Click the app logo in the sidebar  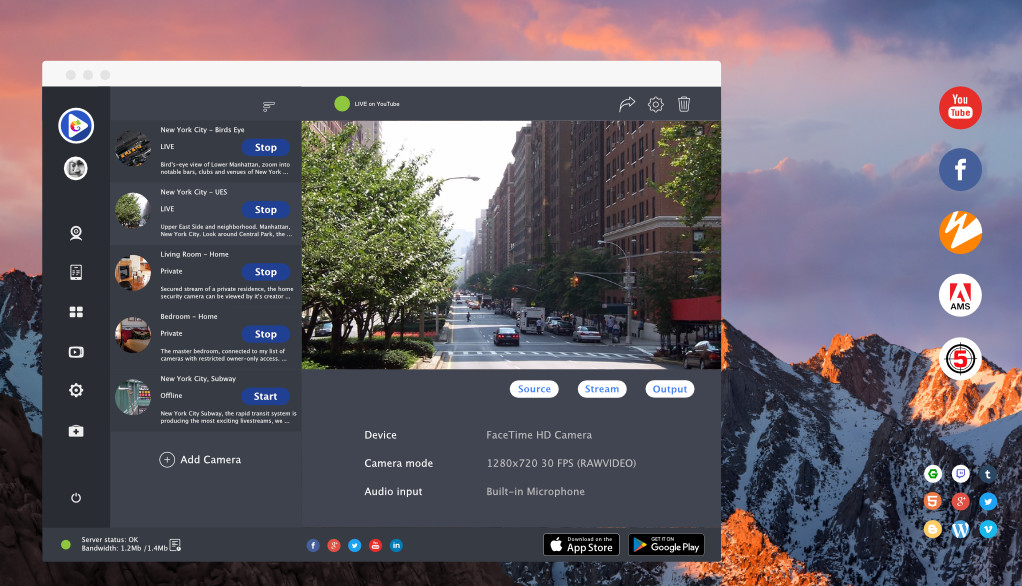(x=76, y=126)
